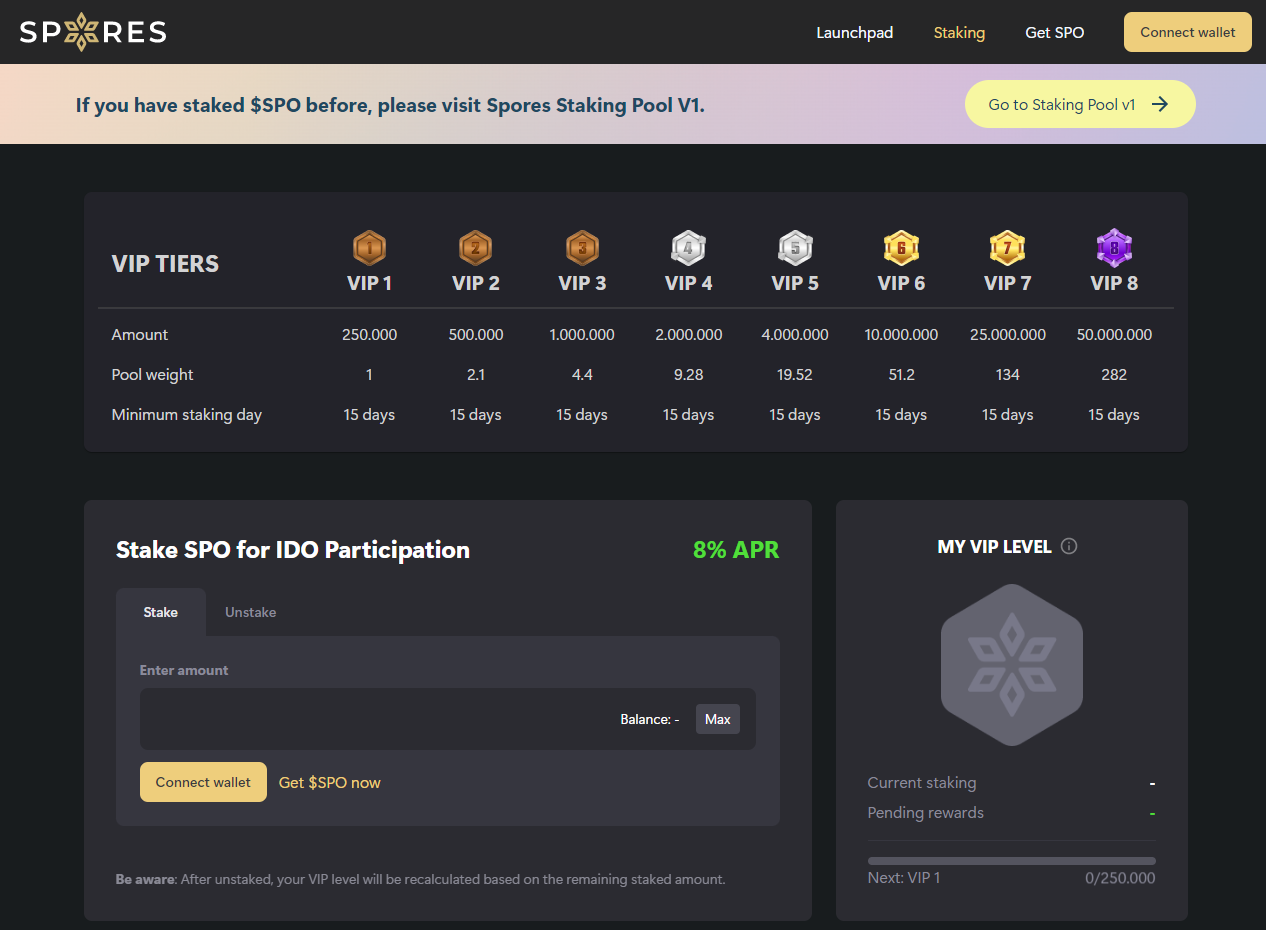Click the Current staking label

[x=922, y=783]
